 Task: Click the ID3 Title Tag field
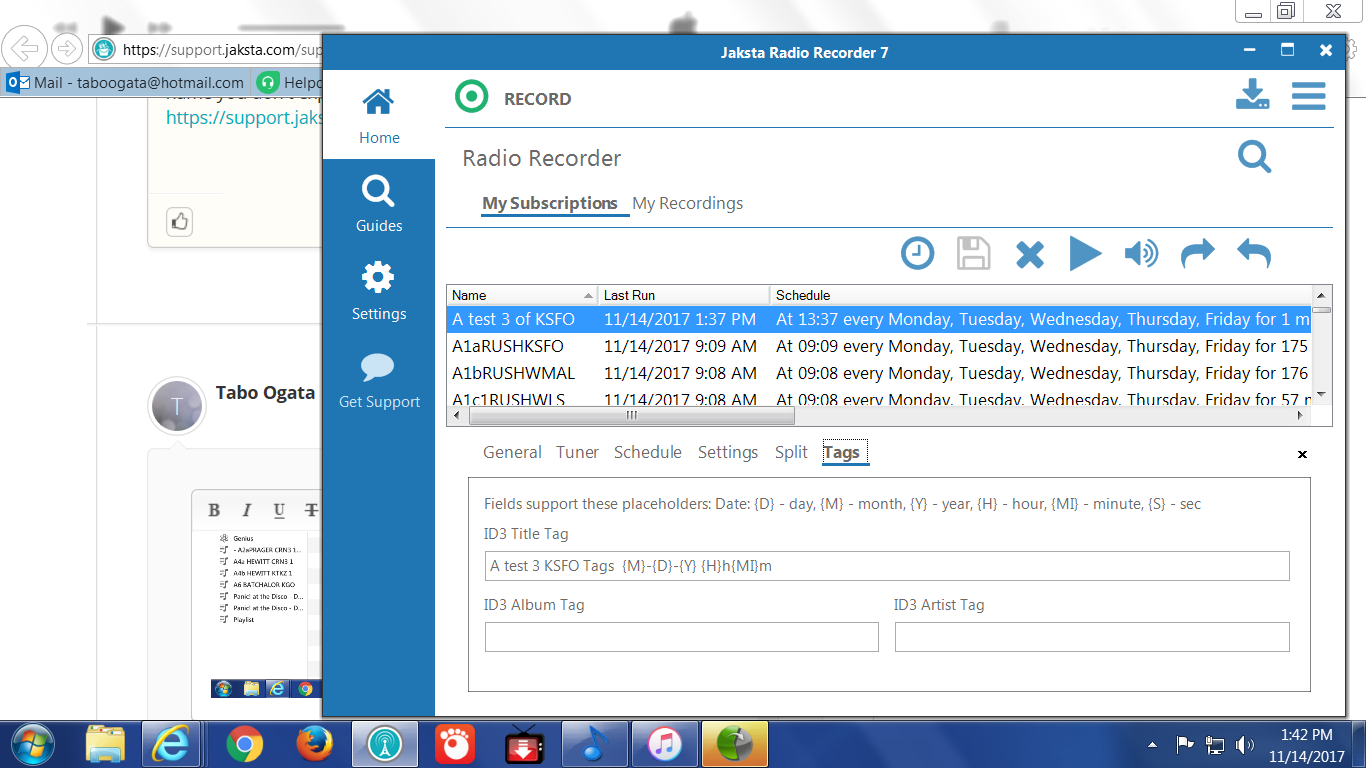887,566
